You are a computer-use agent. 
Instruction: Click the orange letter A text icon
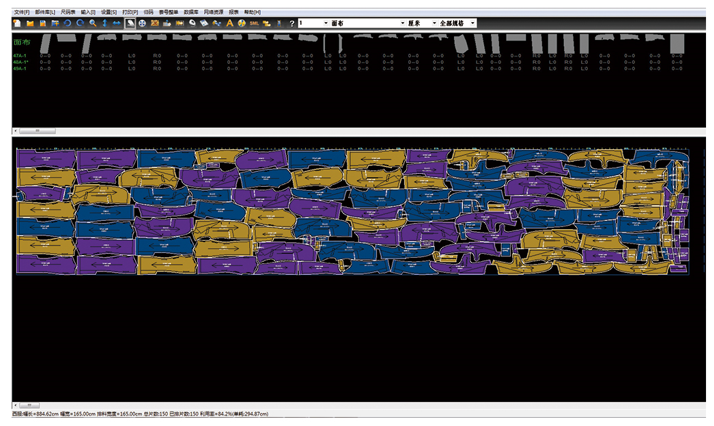229,22
